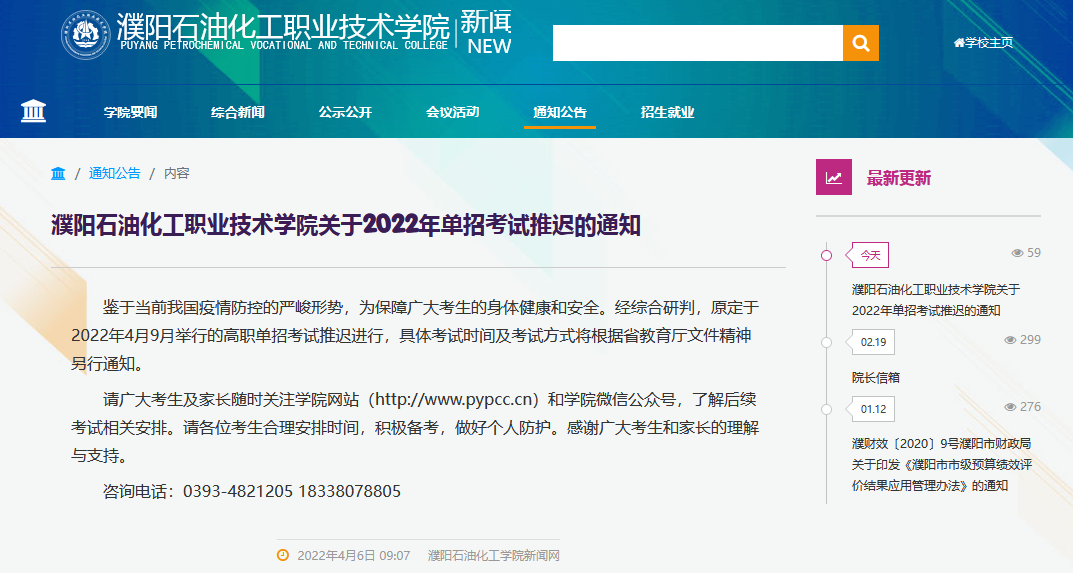Click the search text input box
The width and height of the screenshot is (1073, 573).
point(697,43)
